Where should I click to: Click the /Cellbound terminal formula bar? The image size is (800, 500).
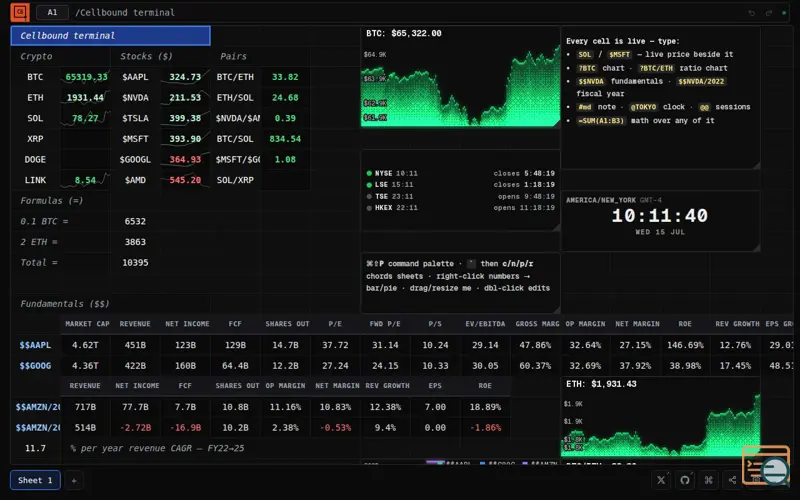[x=125, y=12]
